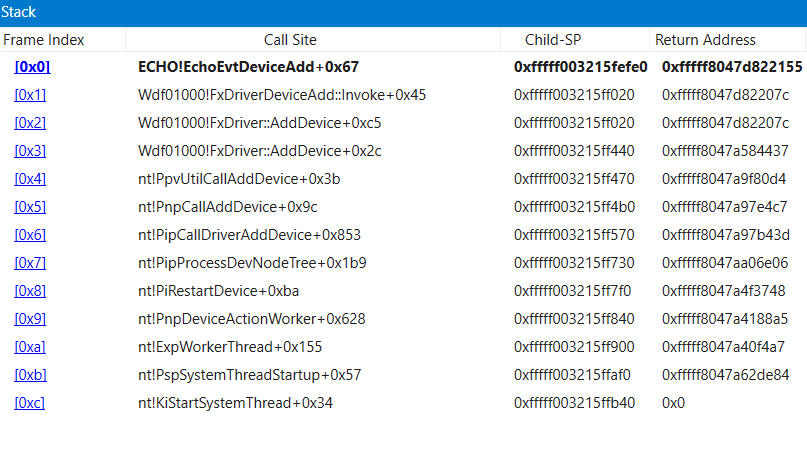The width and height of the screenshot is (807, 467).
Task: Select the Return Address column header
Action: pyautogui.click(x=705, y=40)
